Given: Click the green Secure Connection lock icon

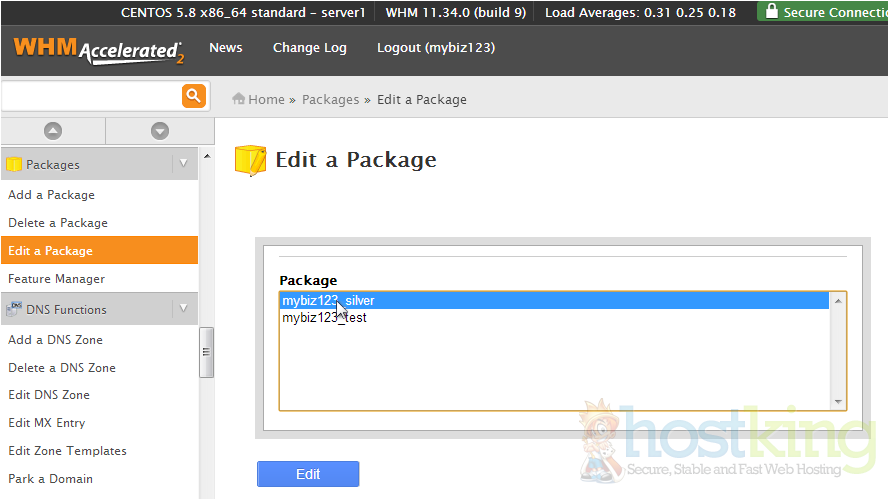Looking at the screenshot, I should 770,12.
